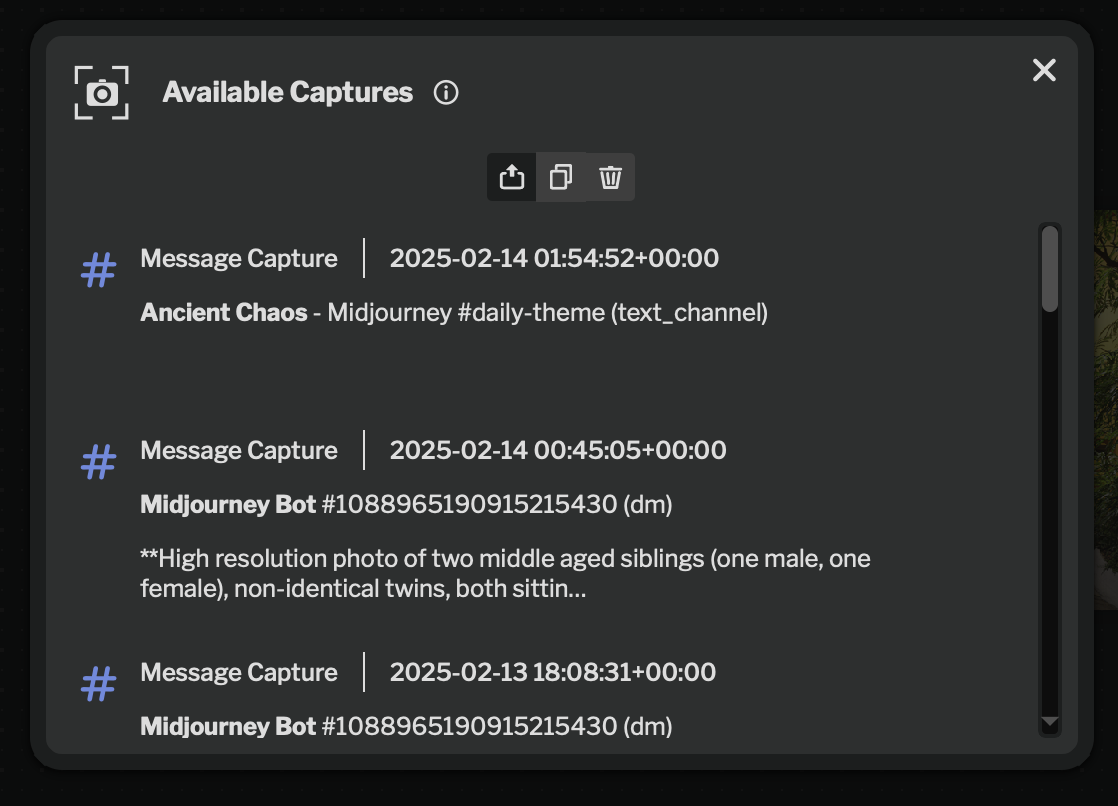Screen dimensions: 1118x806
Task: Select timestamp 2025-02-13 18:08:31+00:00
Action: (x=553, y=672)
